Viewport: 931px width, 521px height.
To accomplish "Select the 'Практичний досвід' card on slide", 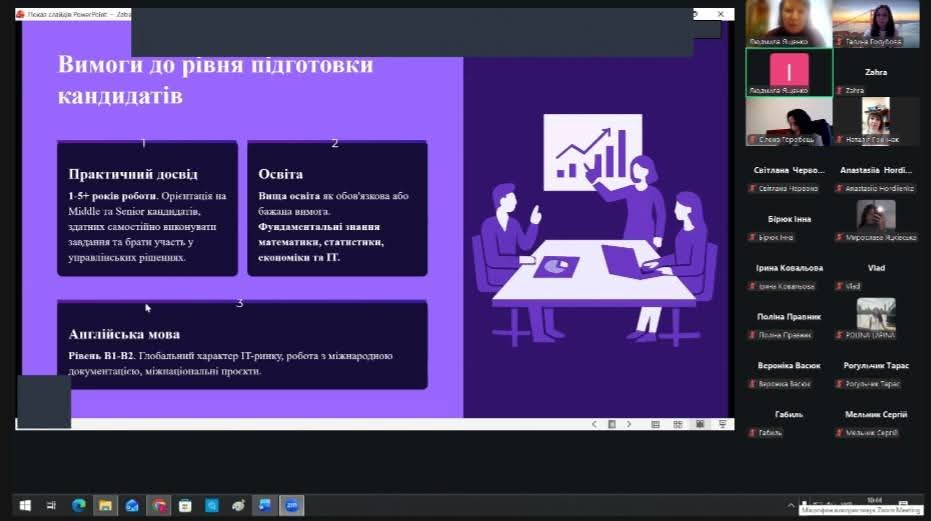I will tap(147, 209).
